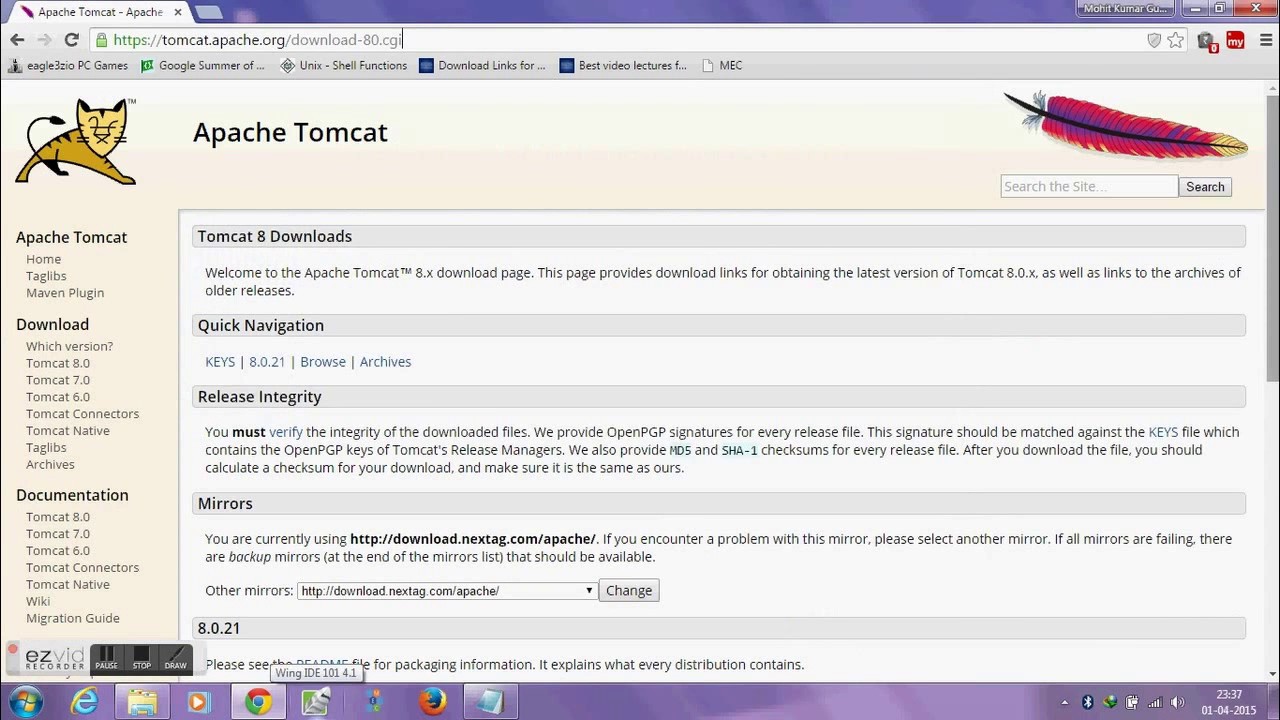Switch to Chrome in the taskbar
Viewport: 1280px width, 720px height.
(258, 702)
